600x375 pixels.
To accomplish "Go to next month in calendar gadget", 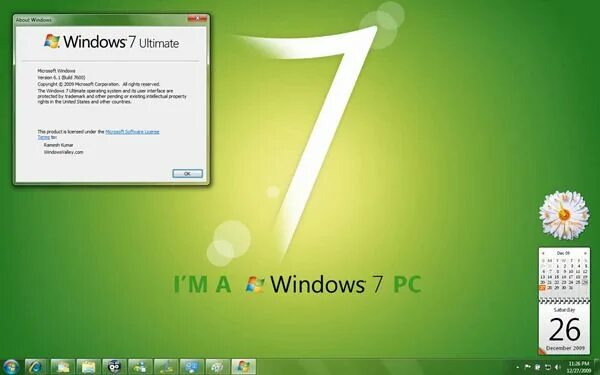I will coord(585,253).
